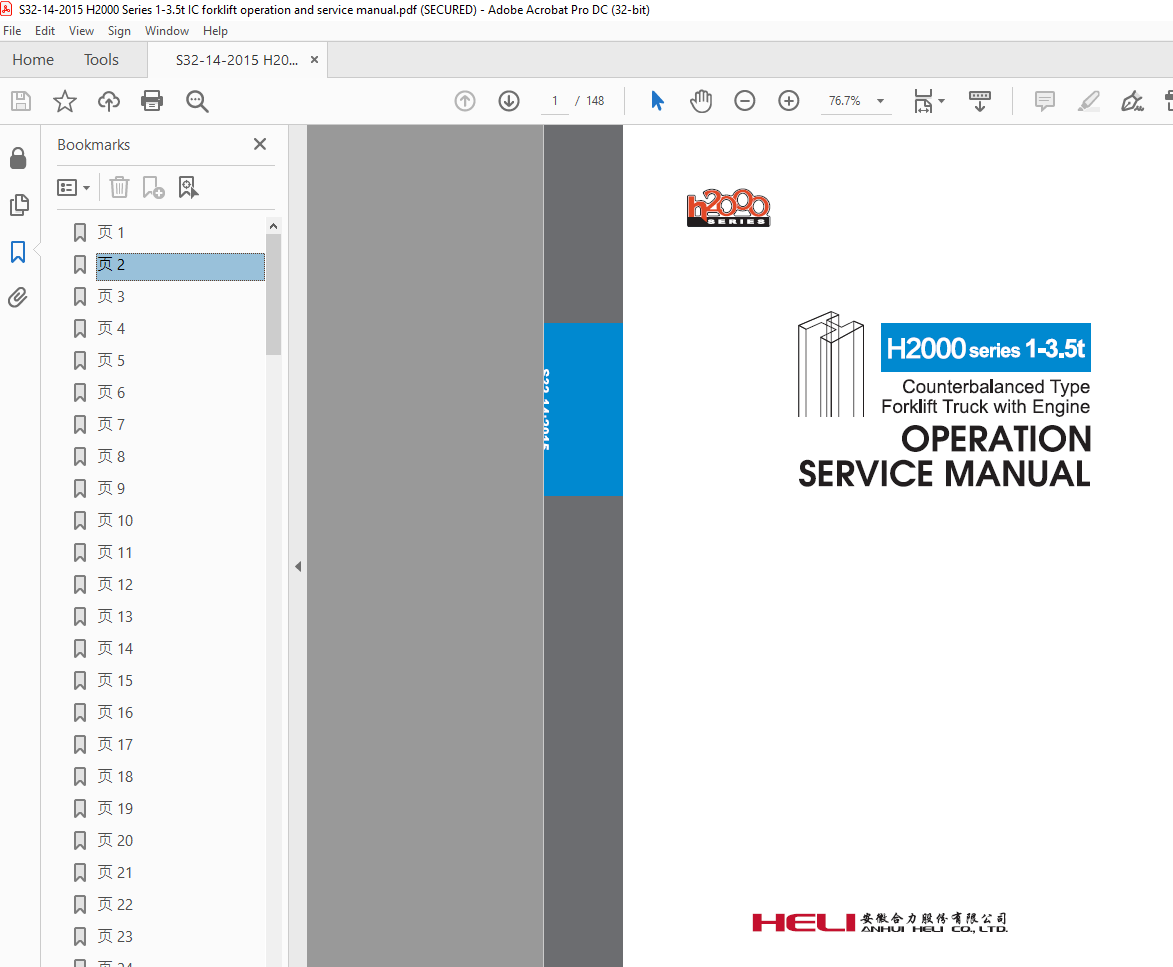Click the fit page width icon

(x=923, y=101)
